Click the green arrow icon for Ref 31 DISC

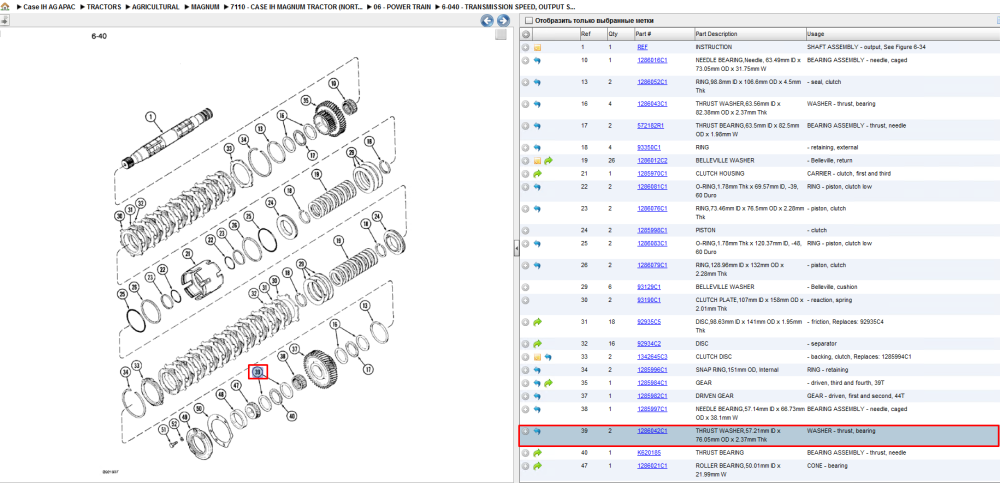[x=537, y=322]
